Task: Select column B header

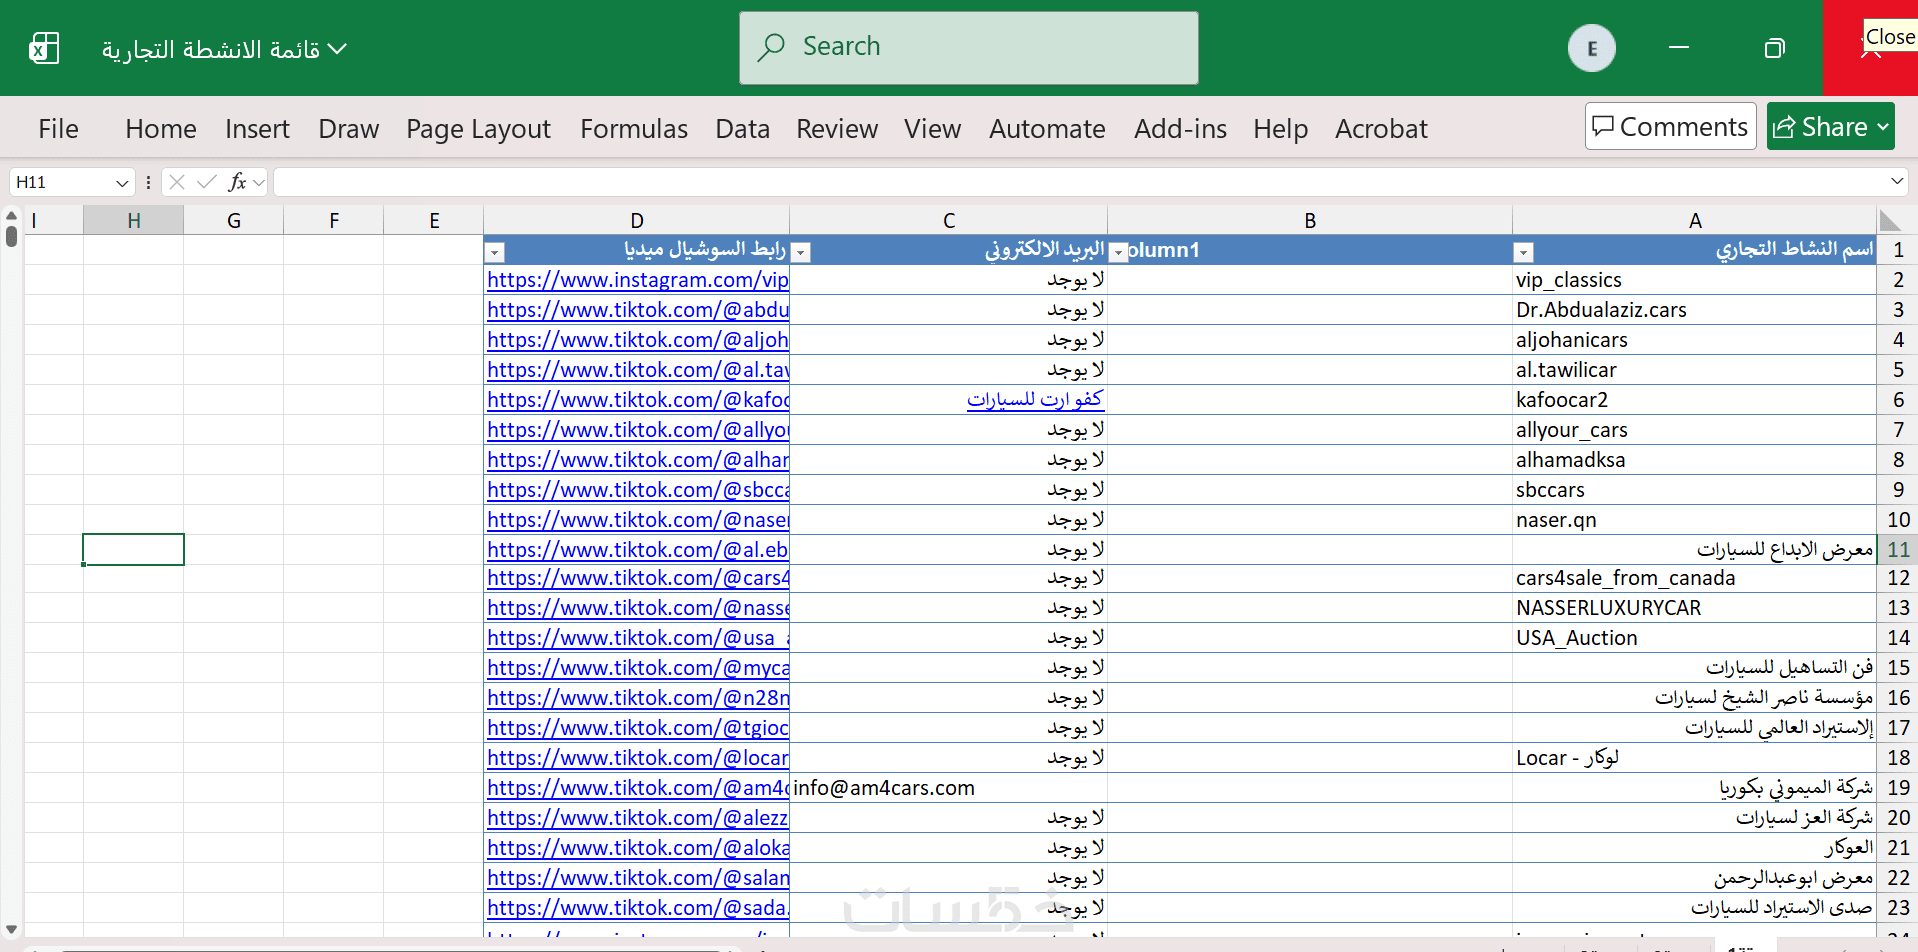Action: pyautogui.click(x=1310, y=221)
